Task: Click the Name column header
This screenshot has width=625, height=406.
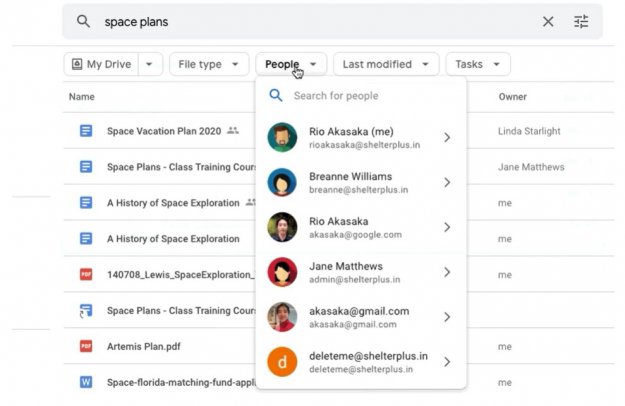Action: (x=82, y=97)
